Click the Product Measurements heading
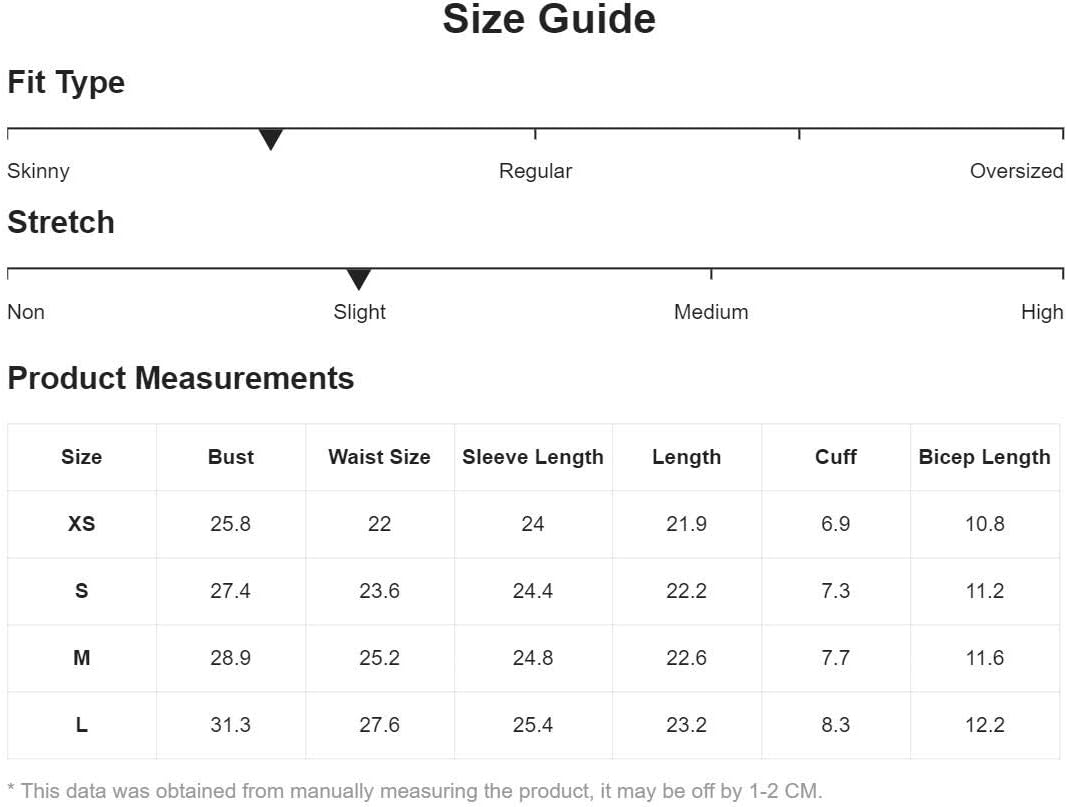 [x=180, y=378]
